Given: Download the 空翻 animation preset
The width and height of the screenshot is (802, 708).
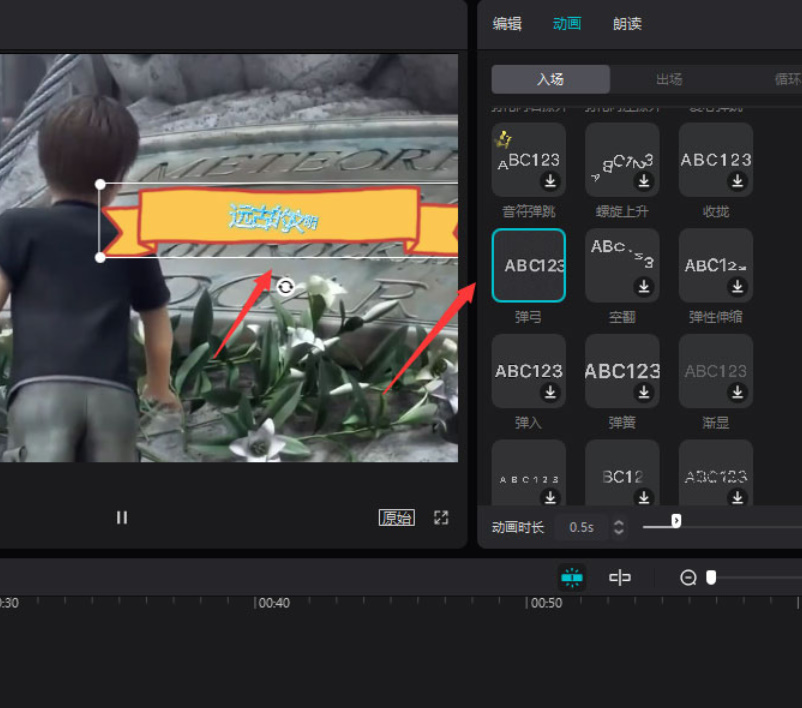Looking at the screenshot, I should [x=644, y=287].
